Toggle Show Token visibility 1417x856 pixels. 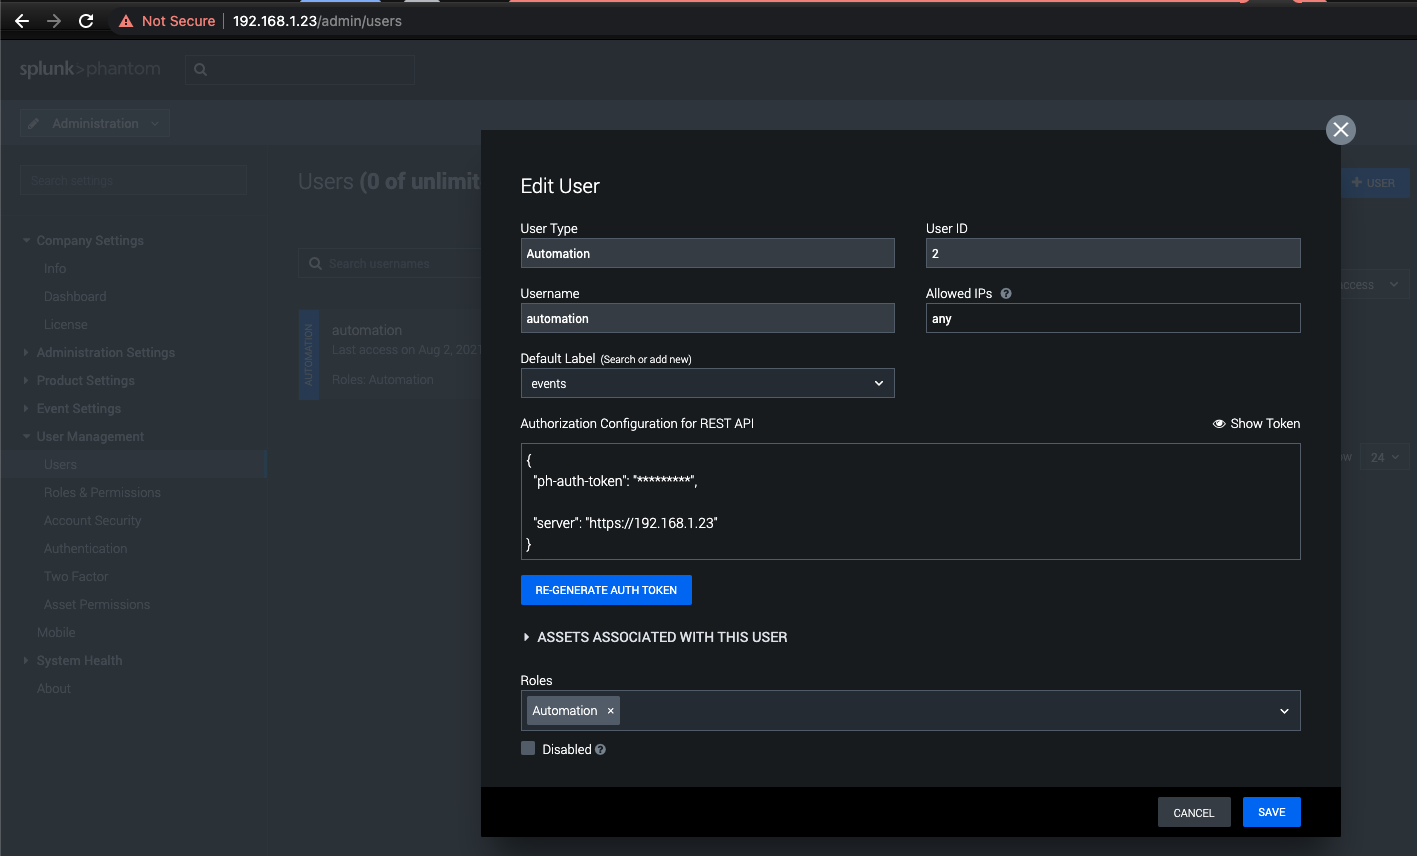1256,424
